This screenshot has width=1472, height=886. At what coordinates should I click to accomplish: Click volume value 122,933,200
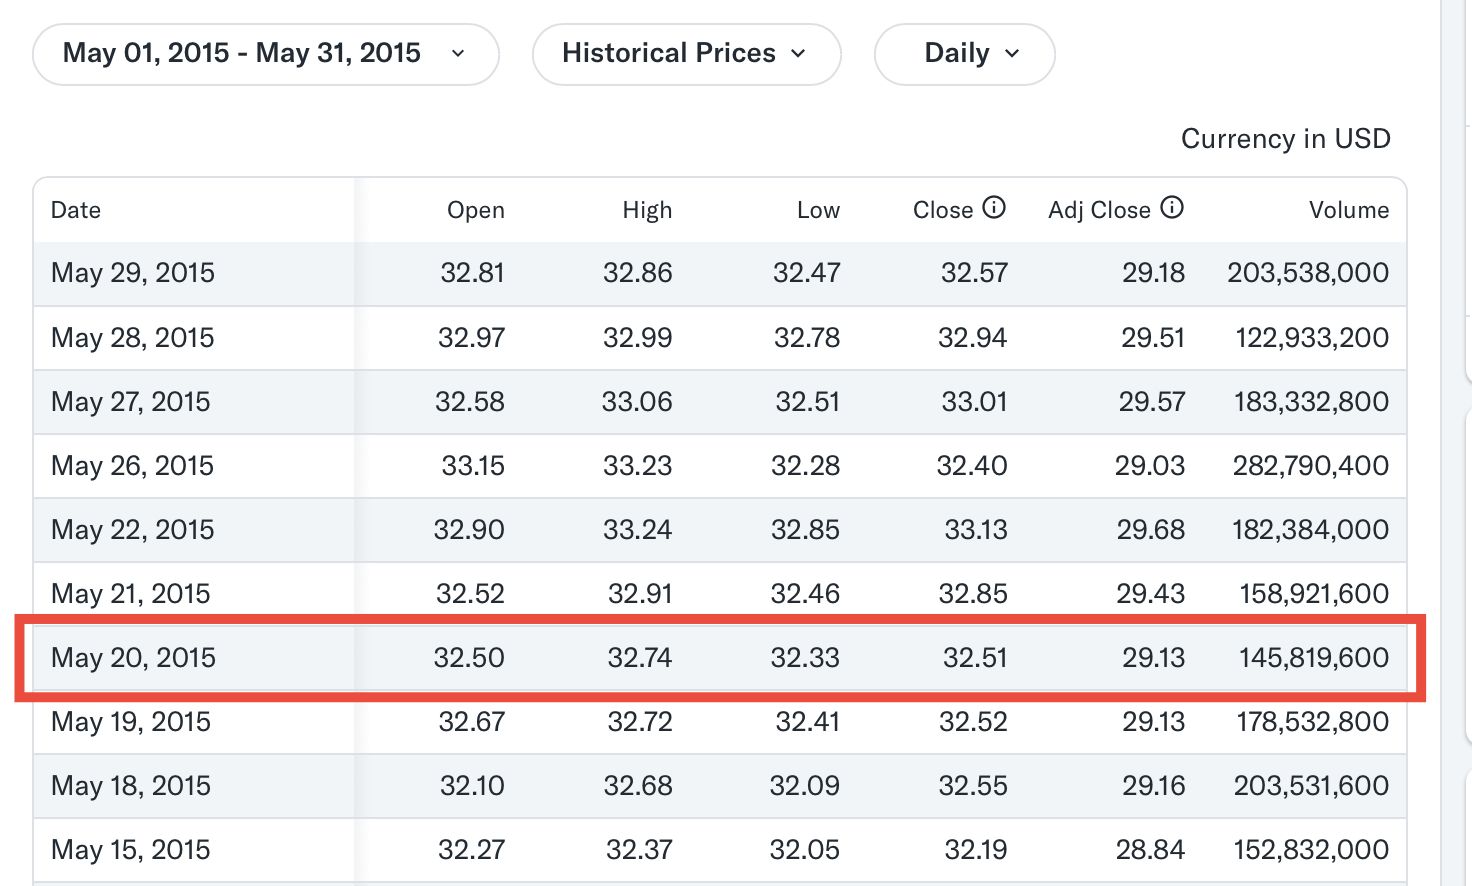(1312, 338)
